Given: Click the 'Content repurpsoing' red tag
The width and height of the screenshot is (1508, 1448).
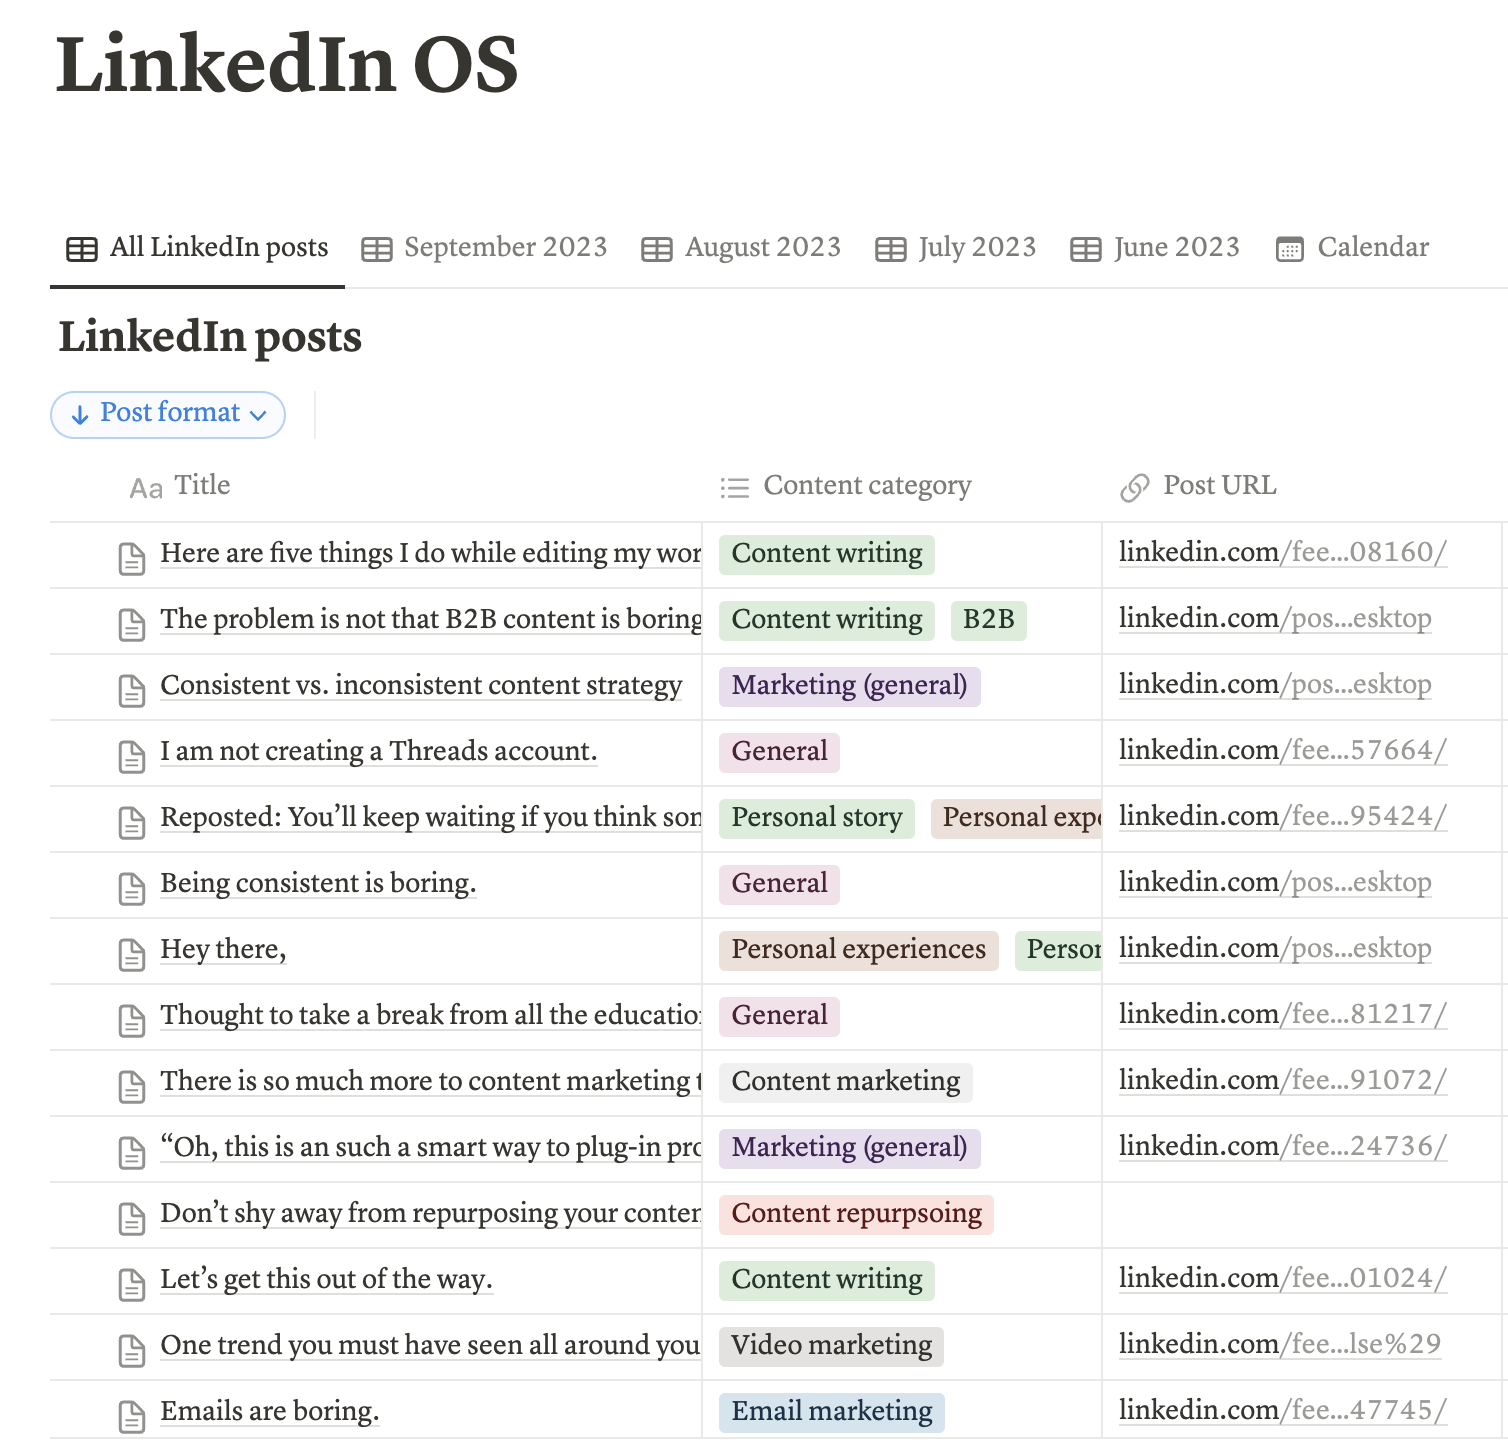Looking at the screenshot, I should tap(857, 1214).
